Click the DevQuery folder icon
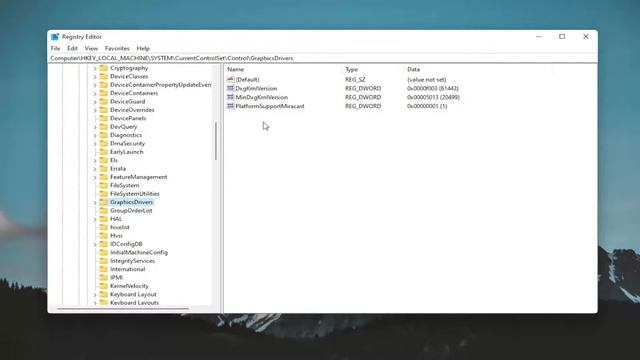 [x=104, y=127]
